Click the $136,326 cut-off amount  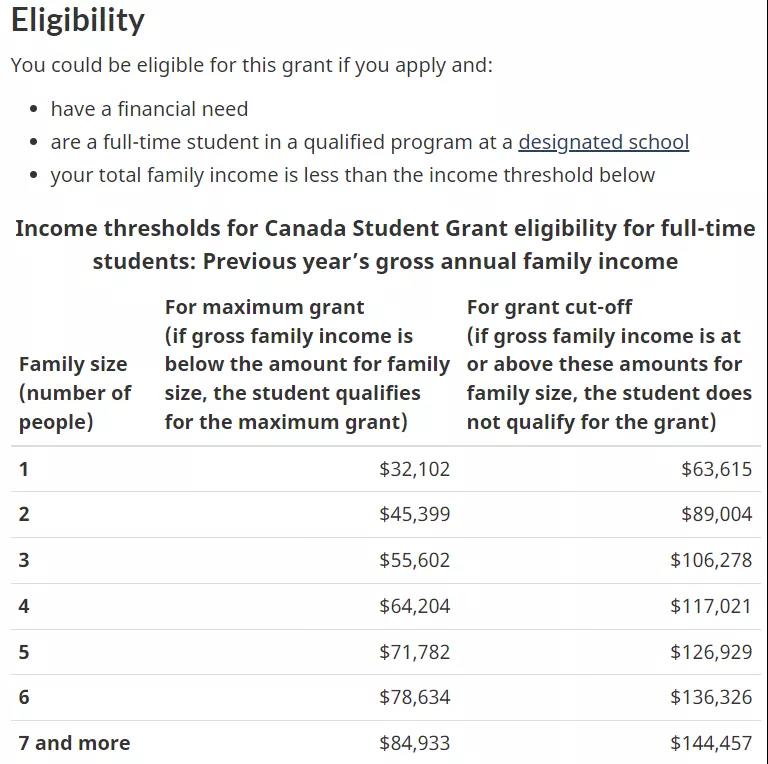point(710,697)
